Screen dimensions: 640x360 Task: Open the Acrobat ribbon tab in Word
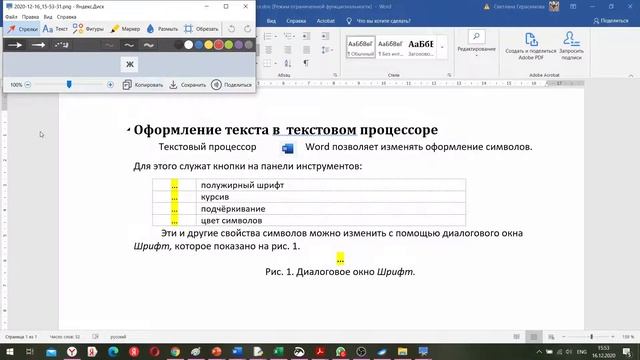(x=326, y=21)
